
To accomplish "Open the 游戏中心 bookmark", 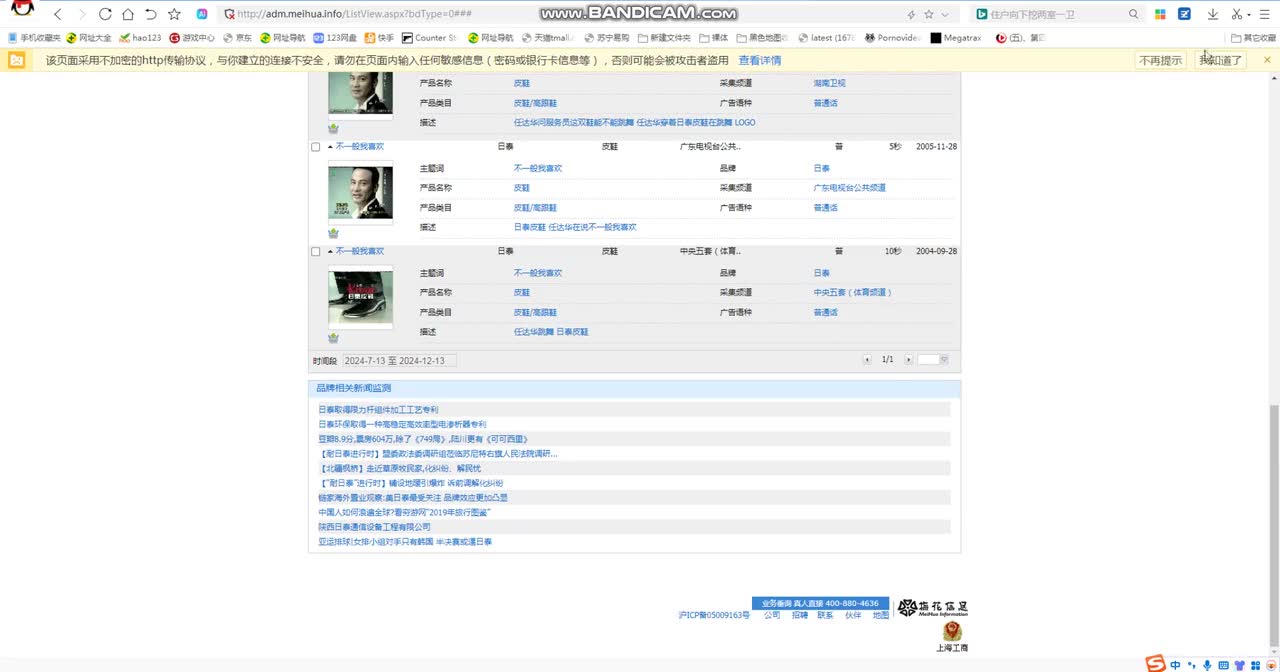I will 192,38.
